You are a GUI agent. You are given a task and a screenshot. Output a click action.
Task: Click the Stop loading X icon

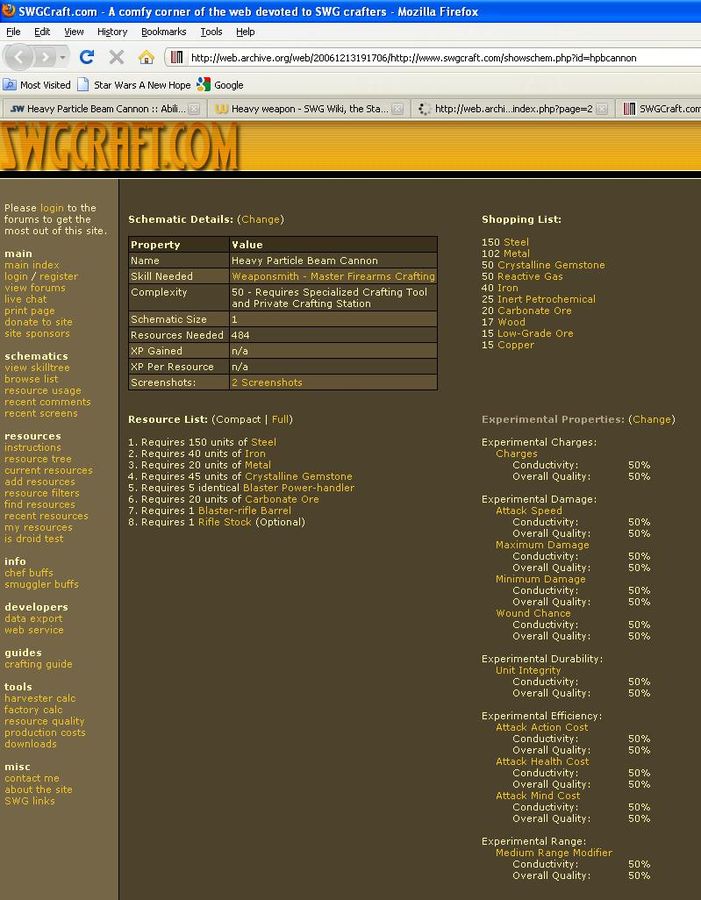tap(116, 57)
